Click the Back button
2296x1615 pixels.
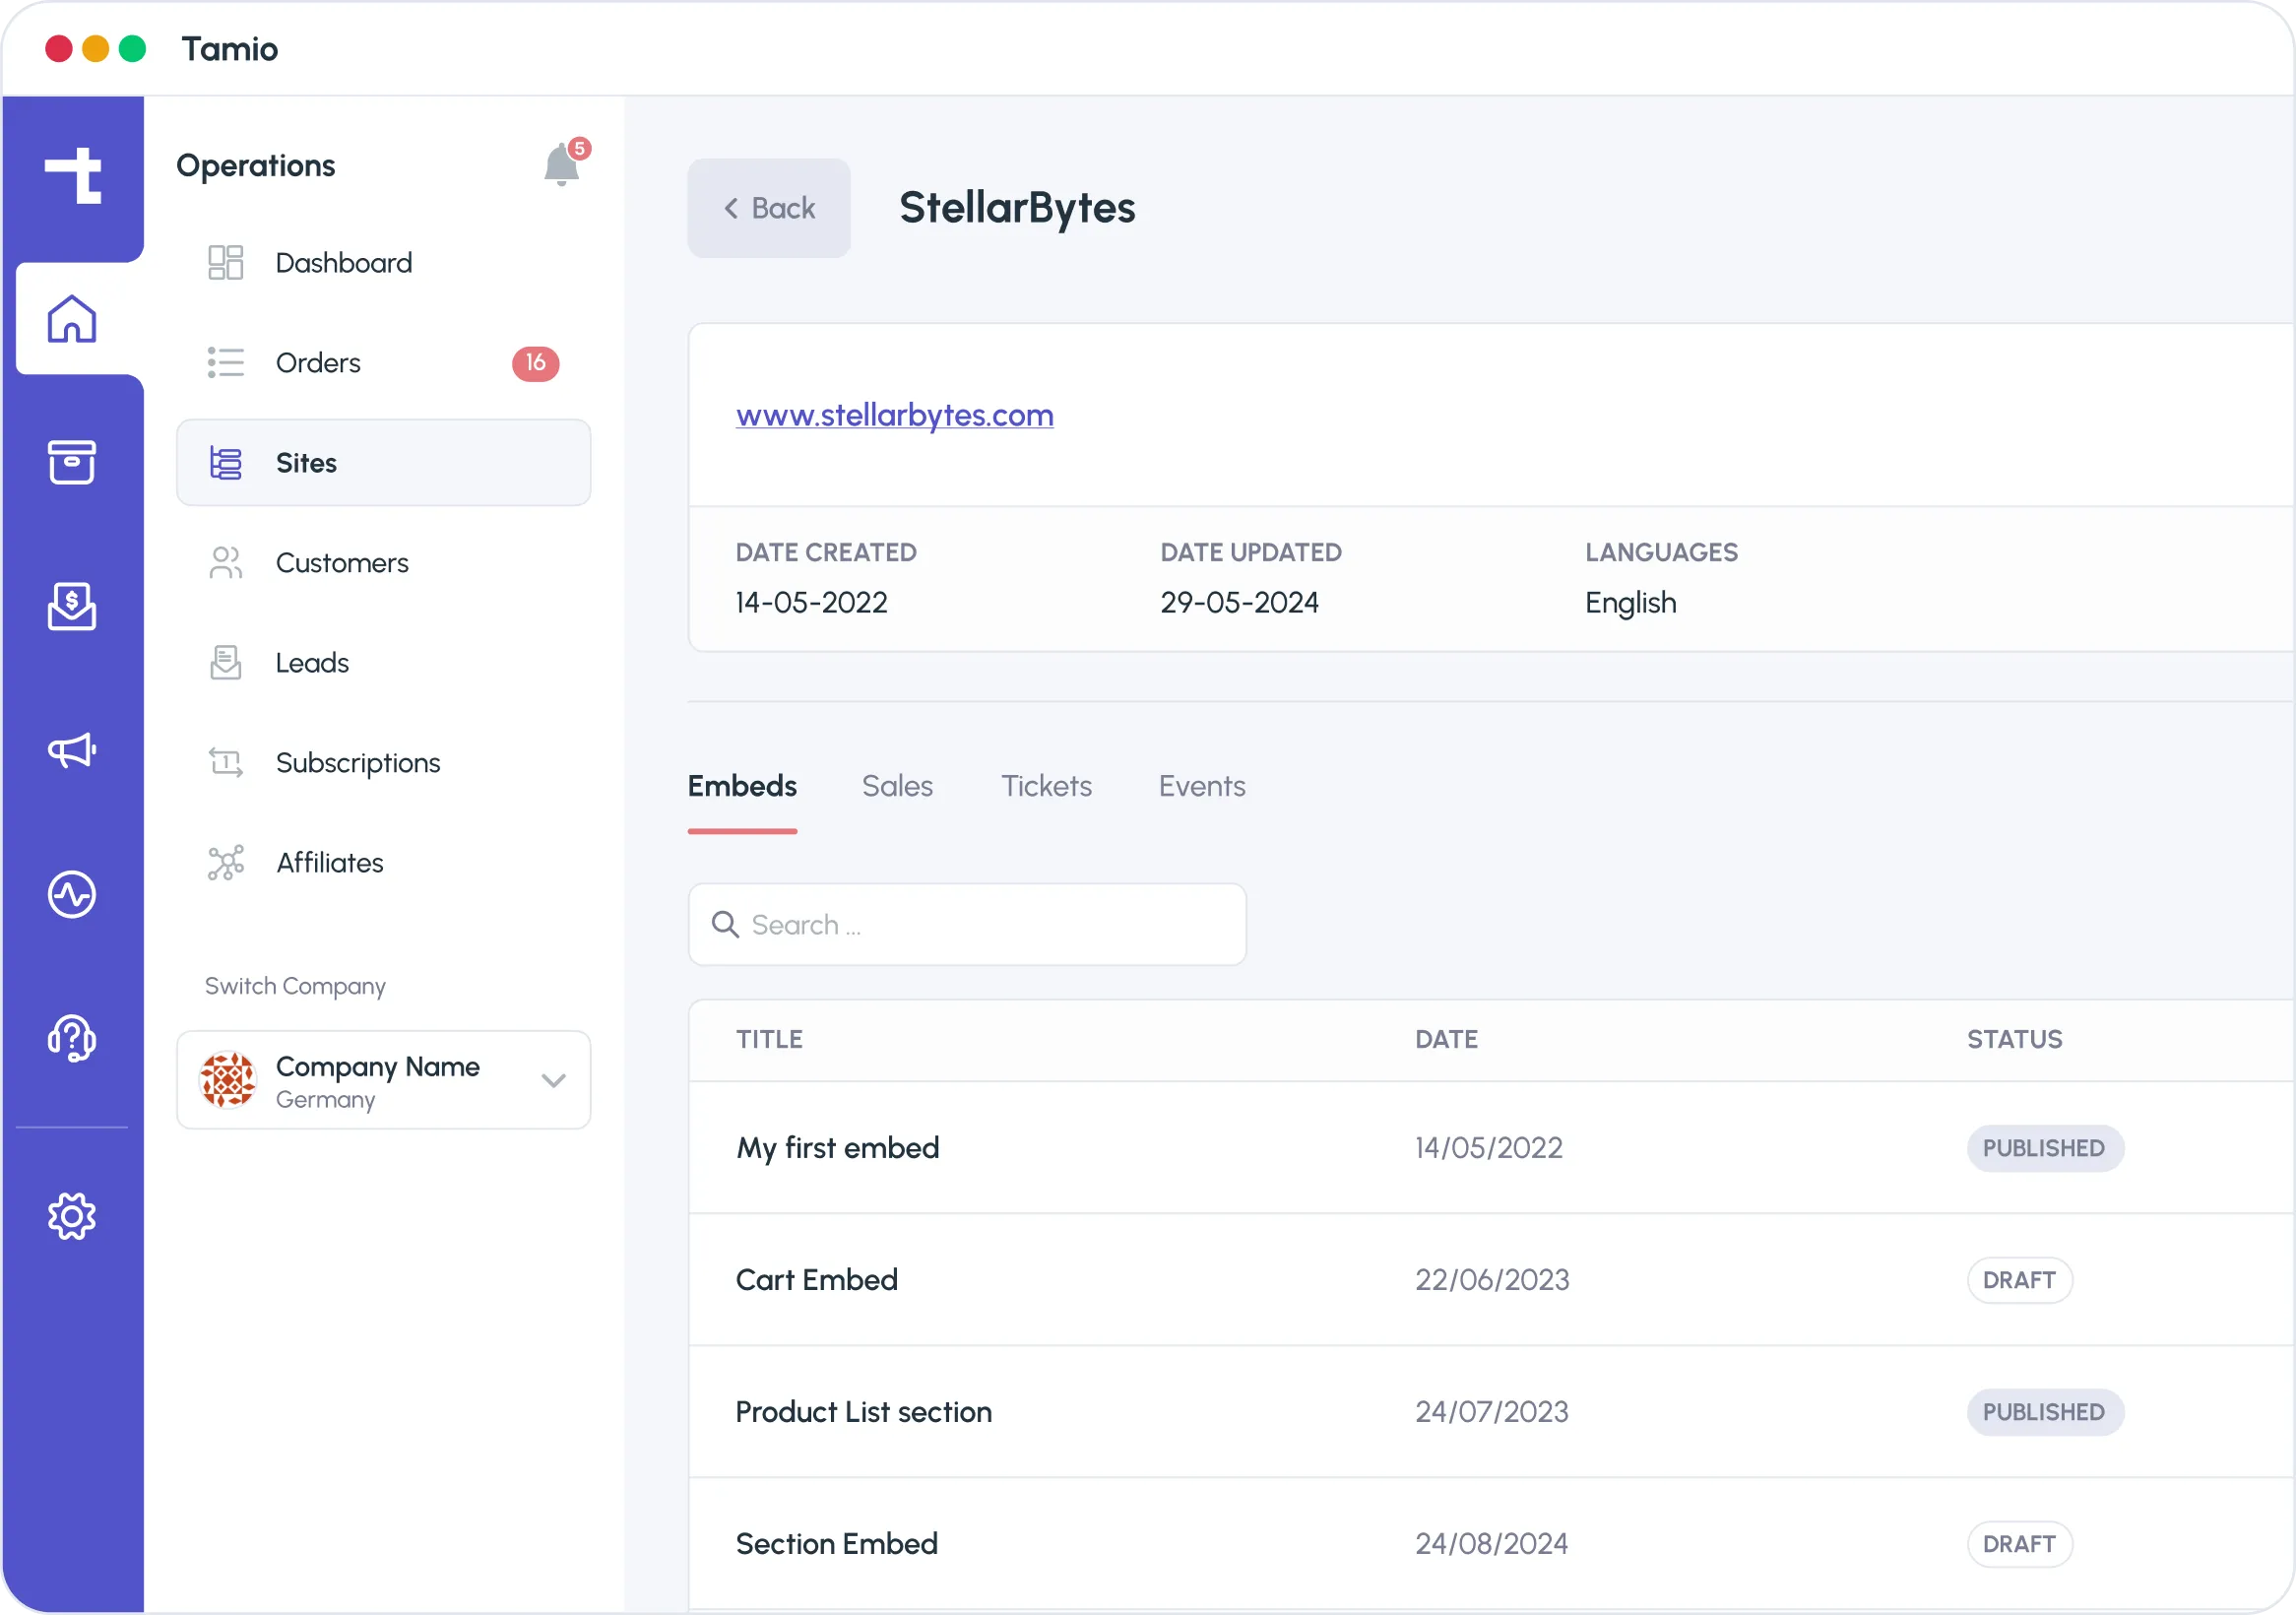[769, 208]
